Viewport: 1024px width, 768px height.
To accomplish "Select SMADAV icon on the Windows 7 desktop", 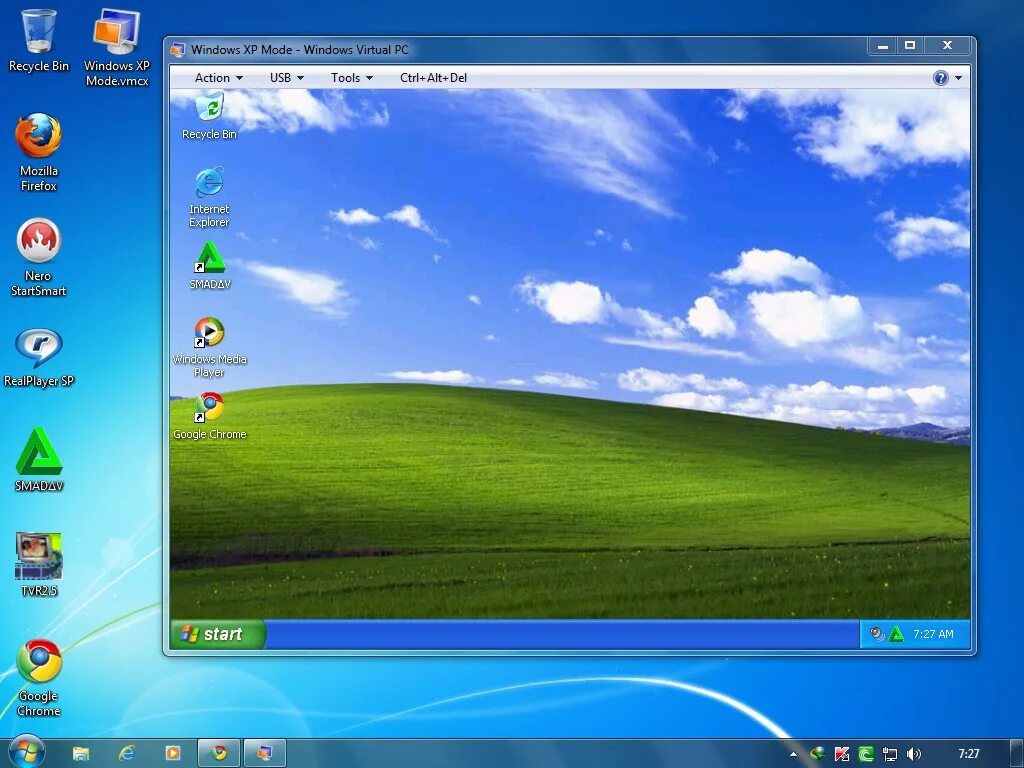I will (x=39, y=459).
